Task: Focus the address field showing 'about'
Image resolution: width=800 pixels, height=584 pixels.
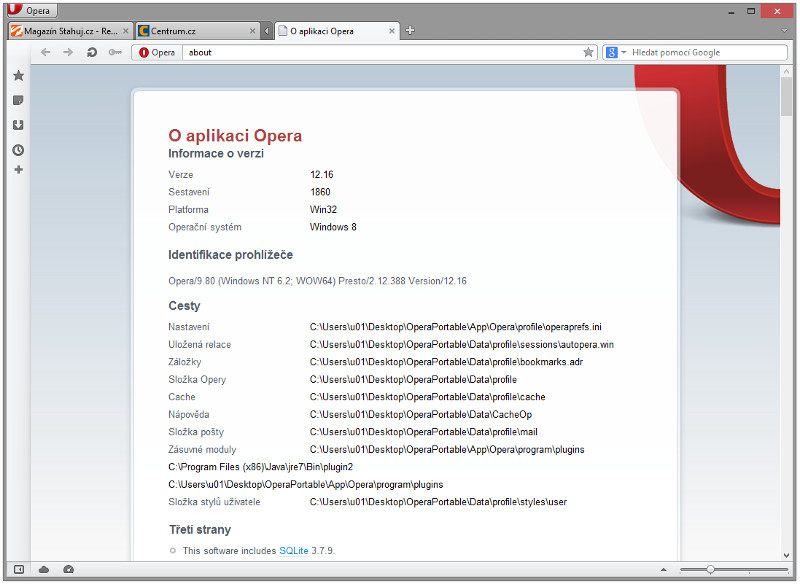Action: pyautogui.click(x=383, y=53)
